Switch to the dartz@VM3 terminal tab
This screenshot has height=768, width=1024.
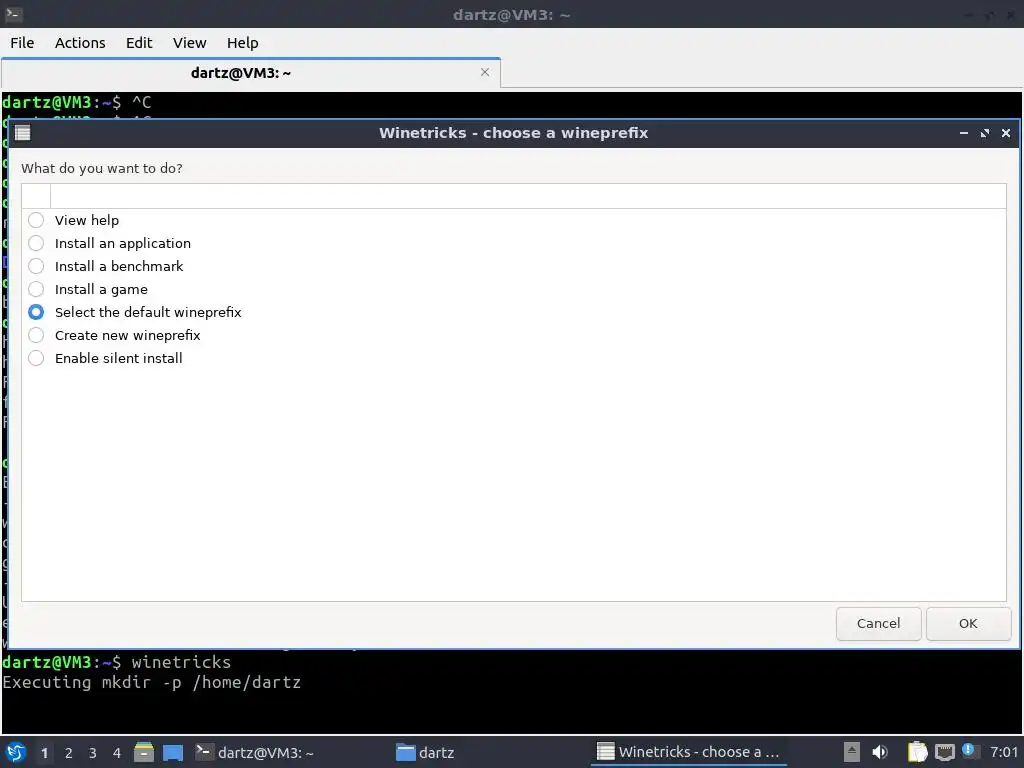[241, 73]
